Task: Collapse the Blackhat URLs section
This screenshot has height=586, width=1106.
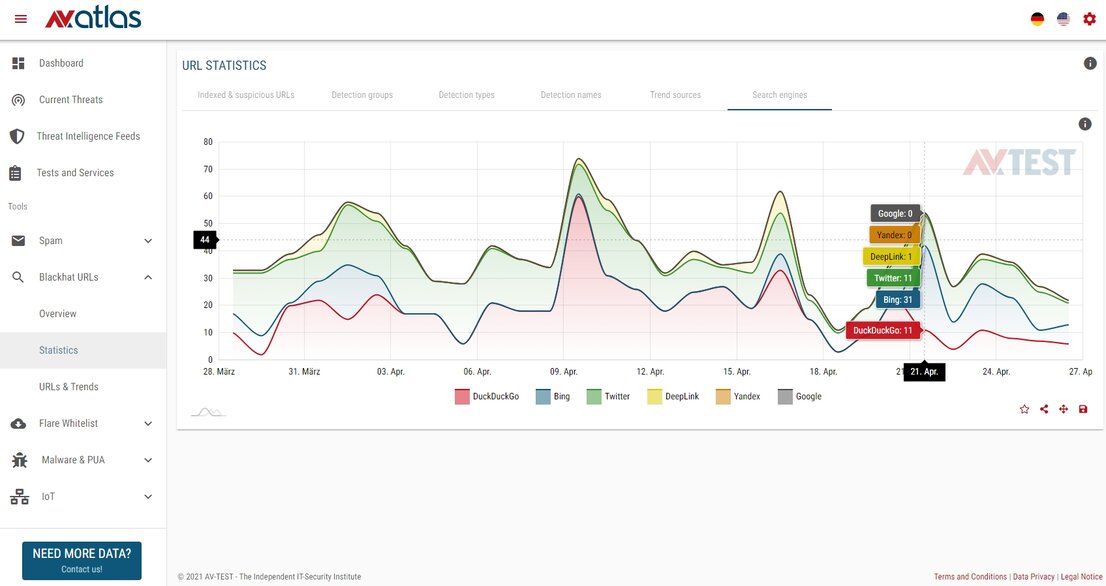Action: click(148, 277)
